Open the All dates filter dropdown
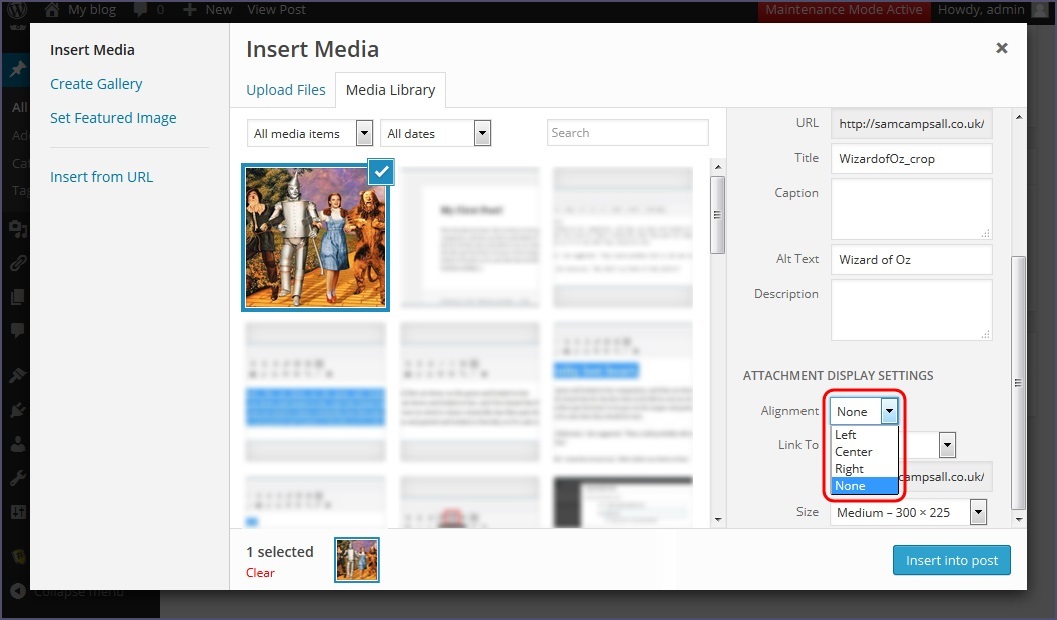Screen dimensions: 1057x620 click(436, 133)
